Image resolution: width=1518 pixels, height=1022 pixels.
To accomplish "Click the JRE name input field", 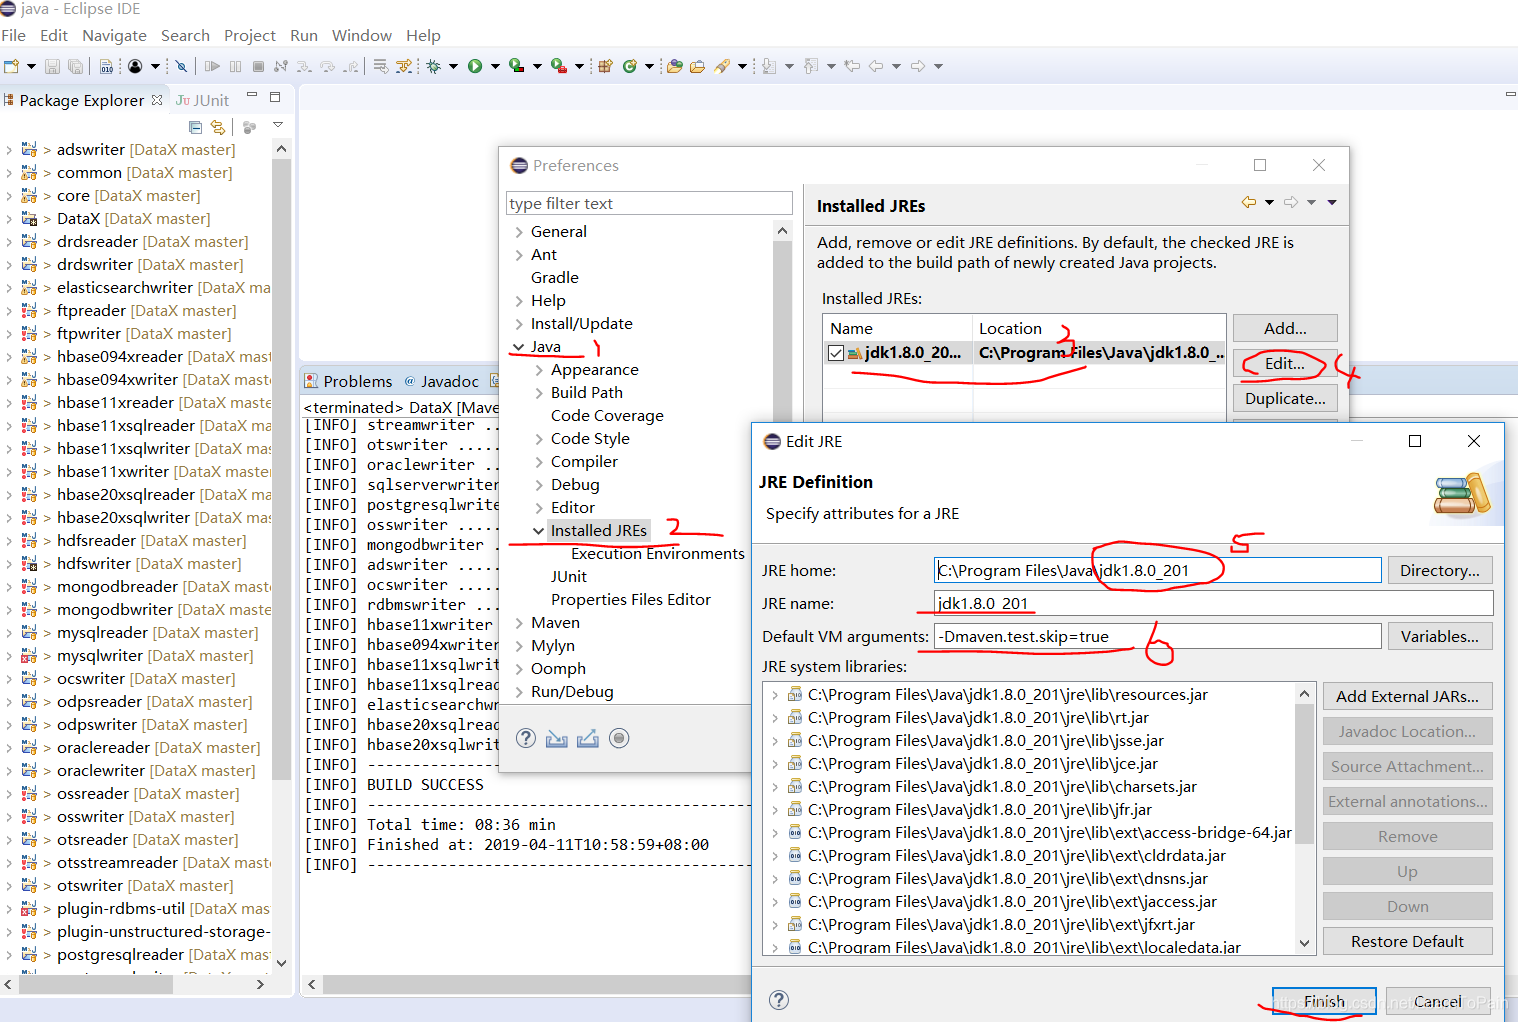I will point(1214,603).
